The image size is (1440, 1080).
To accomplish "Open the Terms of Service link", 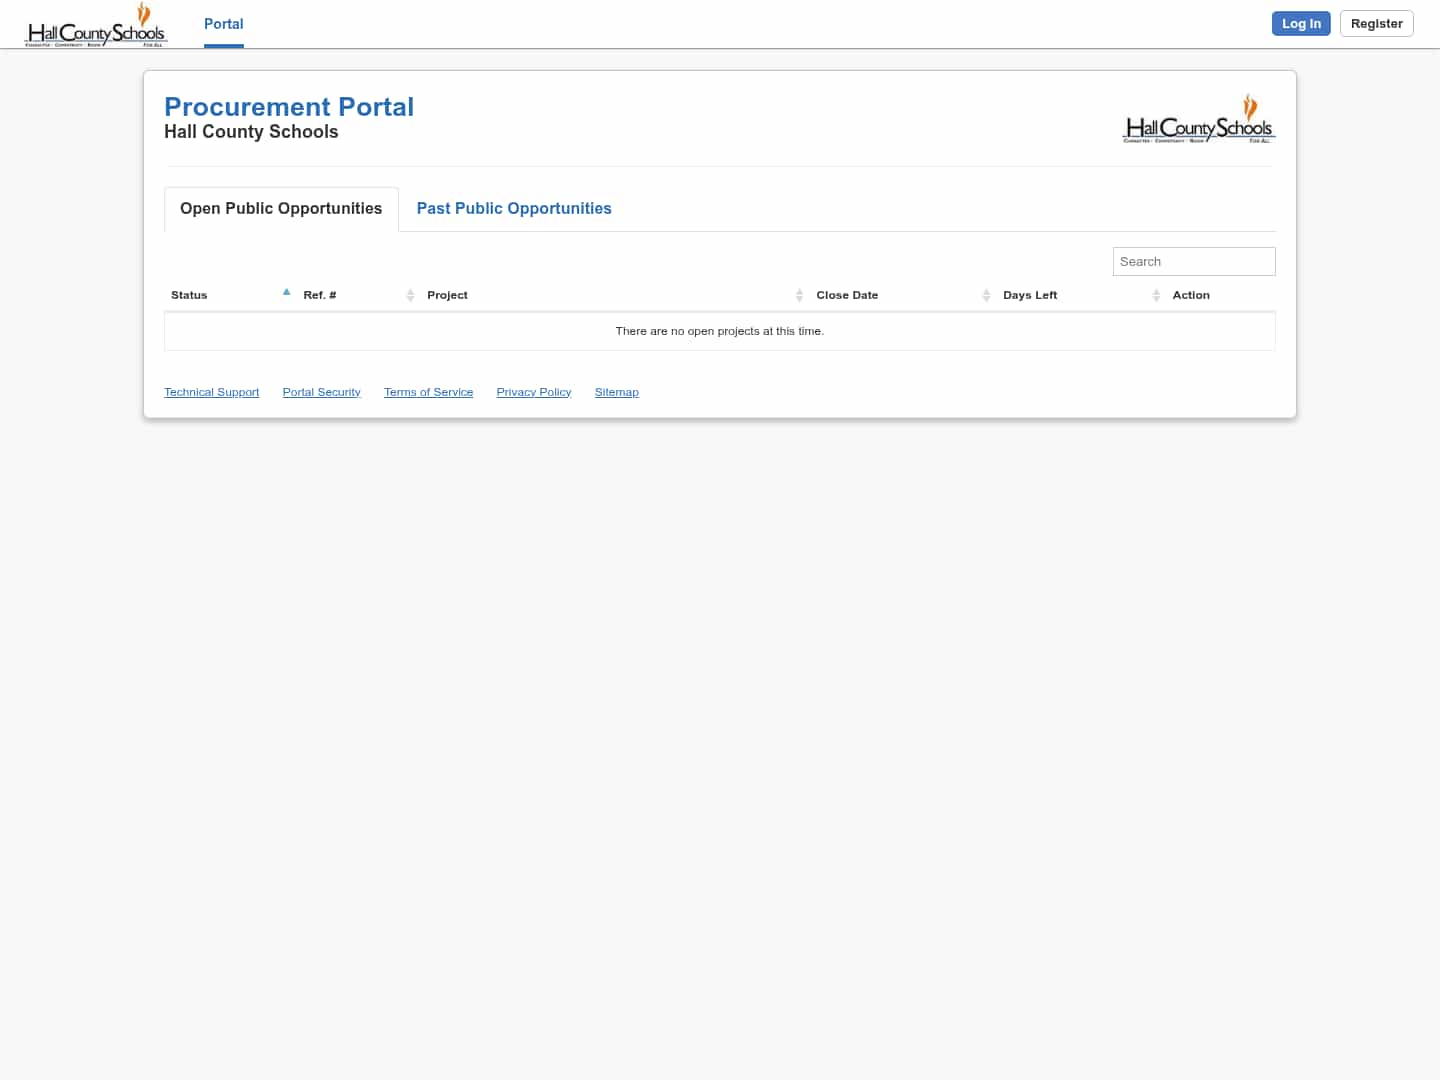I will click(x=428, y=392).
